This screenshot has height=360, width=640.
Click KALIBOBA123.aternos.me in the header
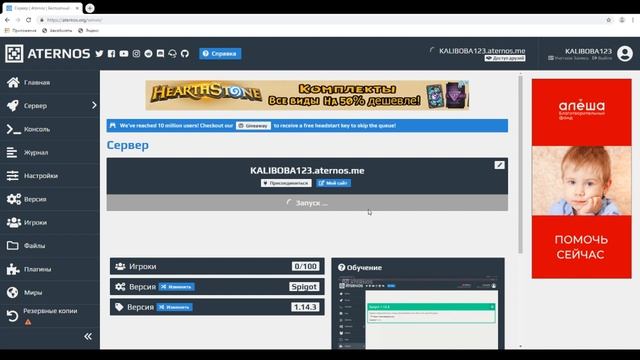482,51
